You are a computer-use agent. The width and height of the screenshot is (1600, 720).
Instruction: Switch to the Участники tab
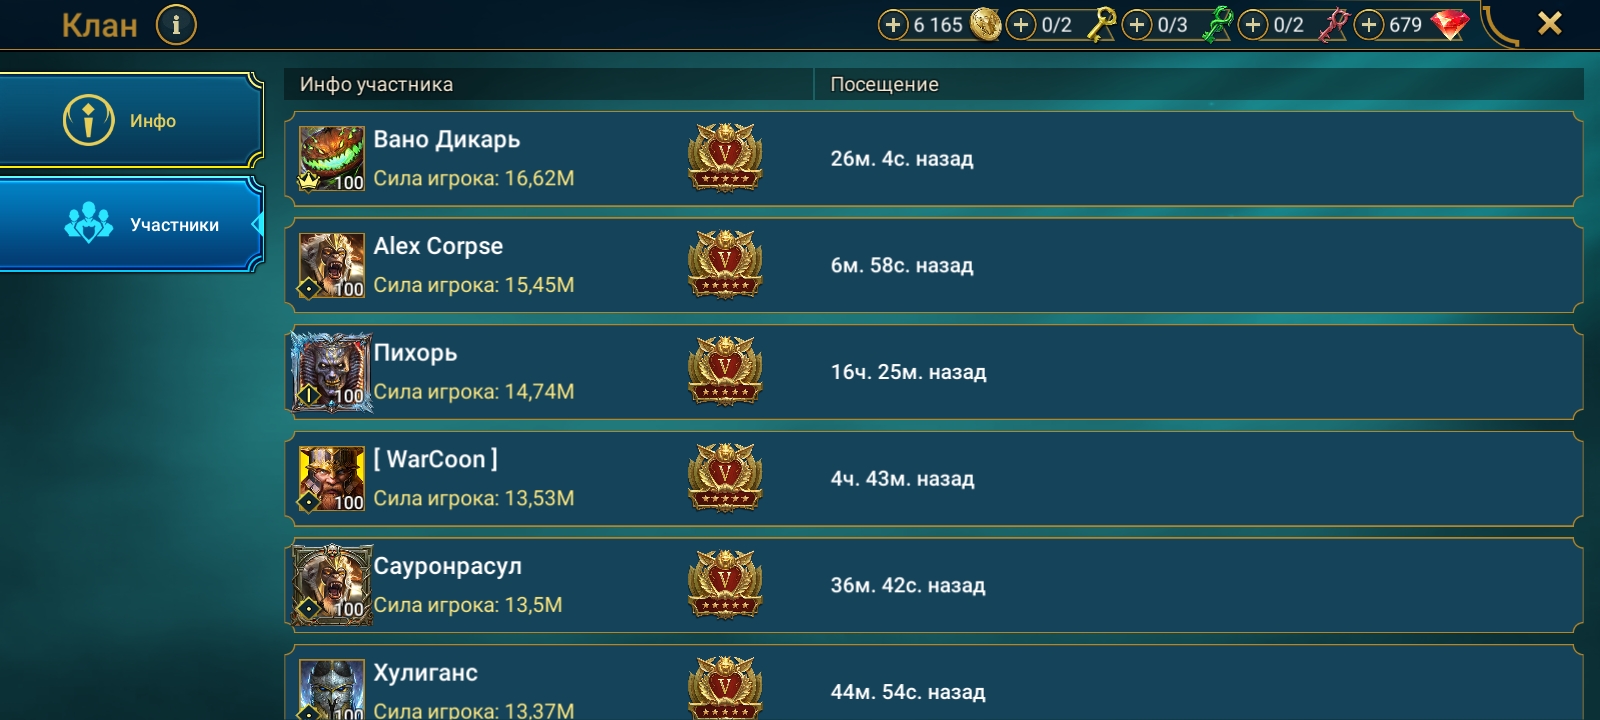[131, 225]
